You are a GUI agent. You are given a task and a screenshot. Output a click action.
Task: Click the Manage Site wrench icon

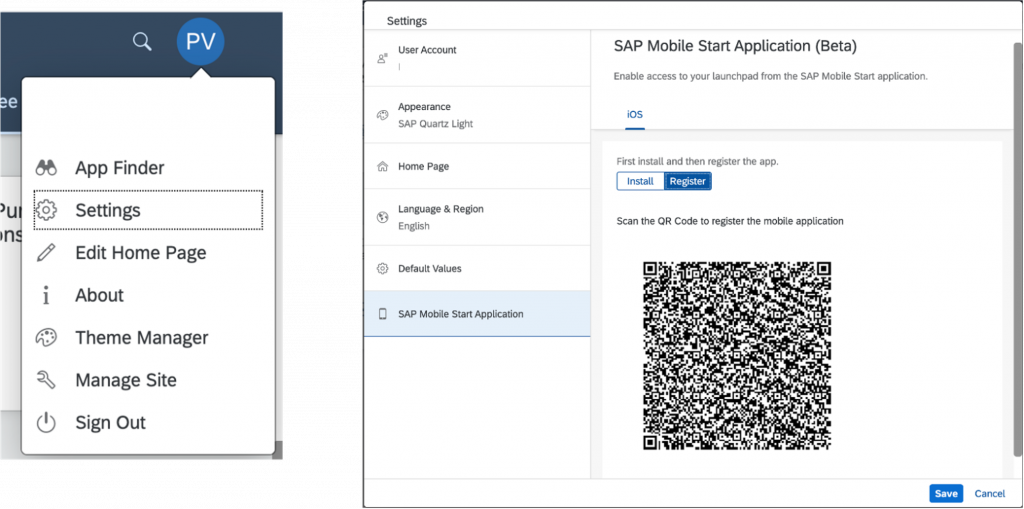(46, 380)
